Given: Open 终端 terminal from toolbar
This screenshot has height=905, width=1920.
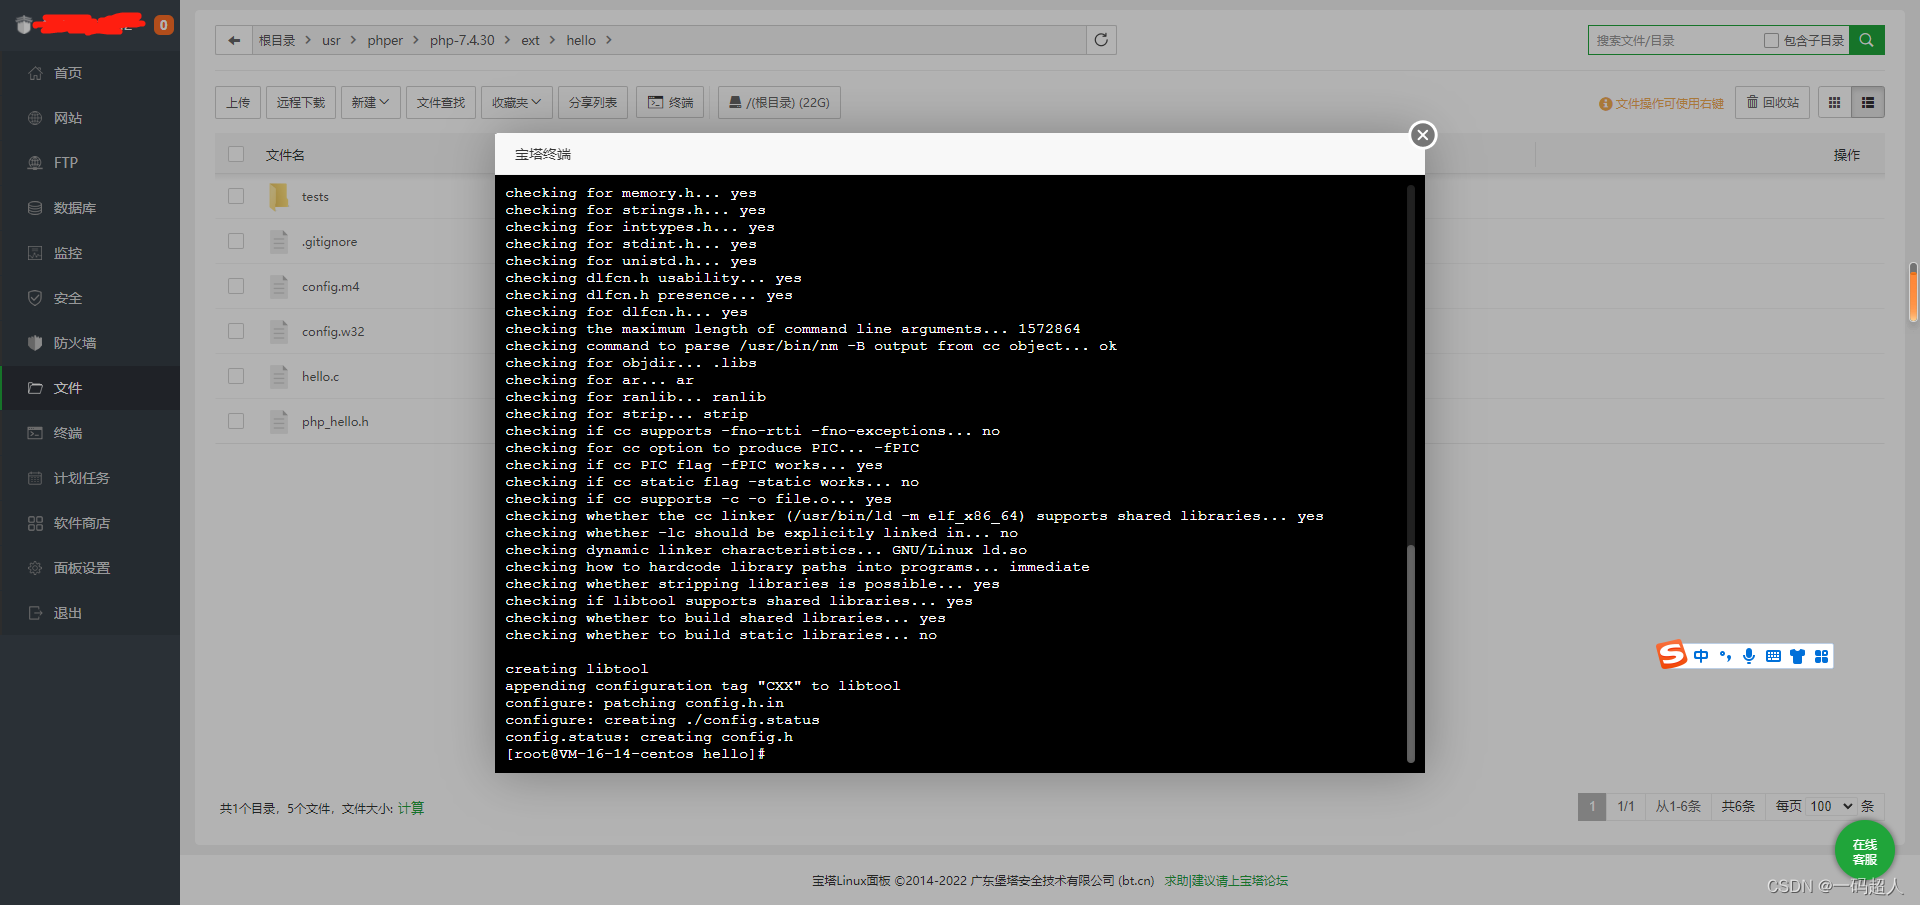Looking at the screenshot, I should coord(670,102).
